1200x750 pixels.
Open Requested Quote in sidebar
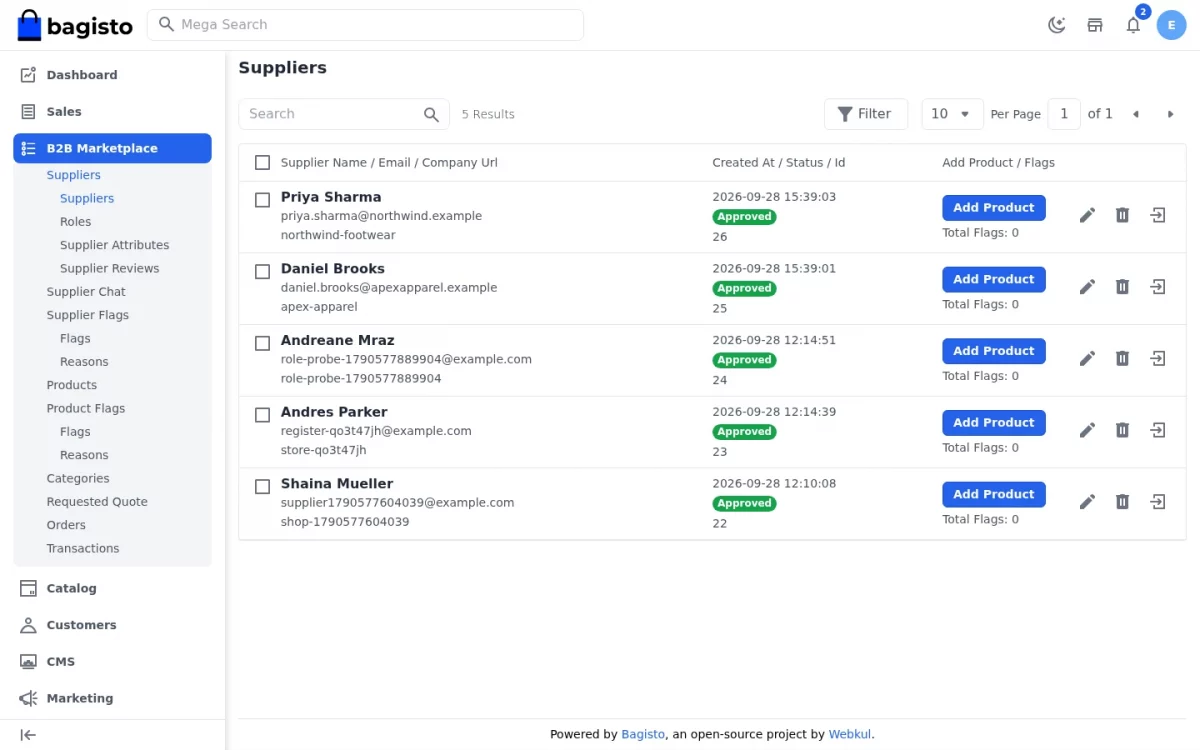[97, 502]
